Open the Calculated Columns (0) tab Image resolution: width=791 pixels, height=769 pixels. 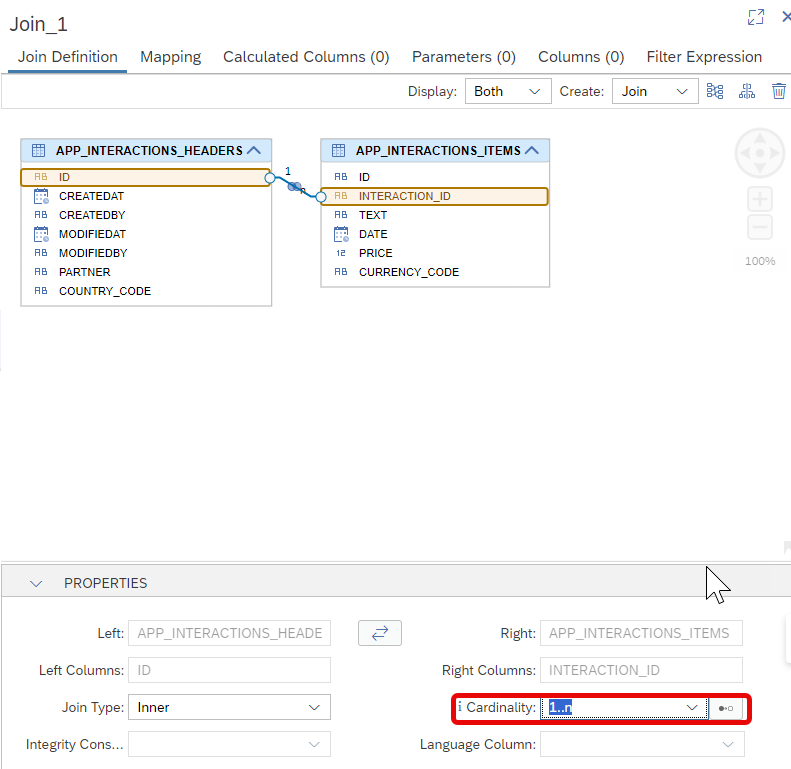click(x=306, y=57)
